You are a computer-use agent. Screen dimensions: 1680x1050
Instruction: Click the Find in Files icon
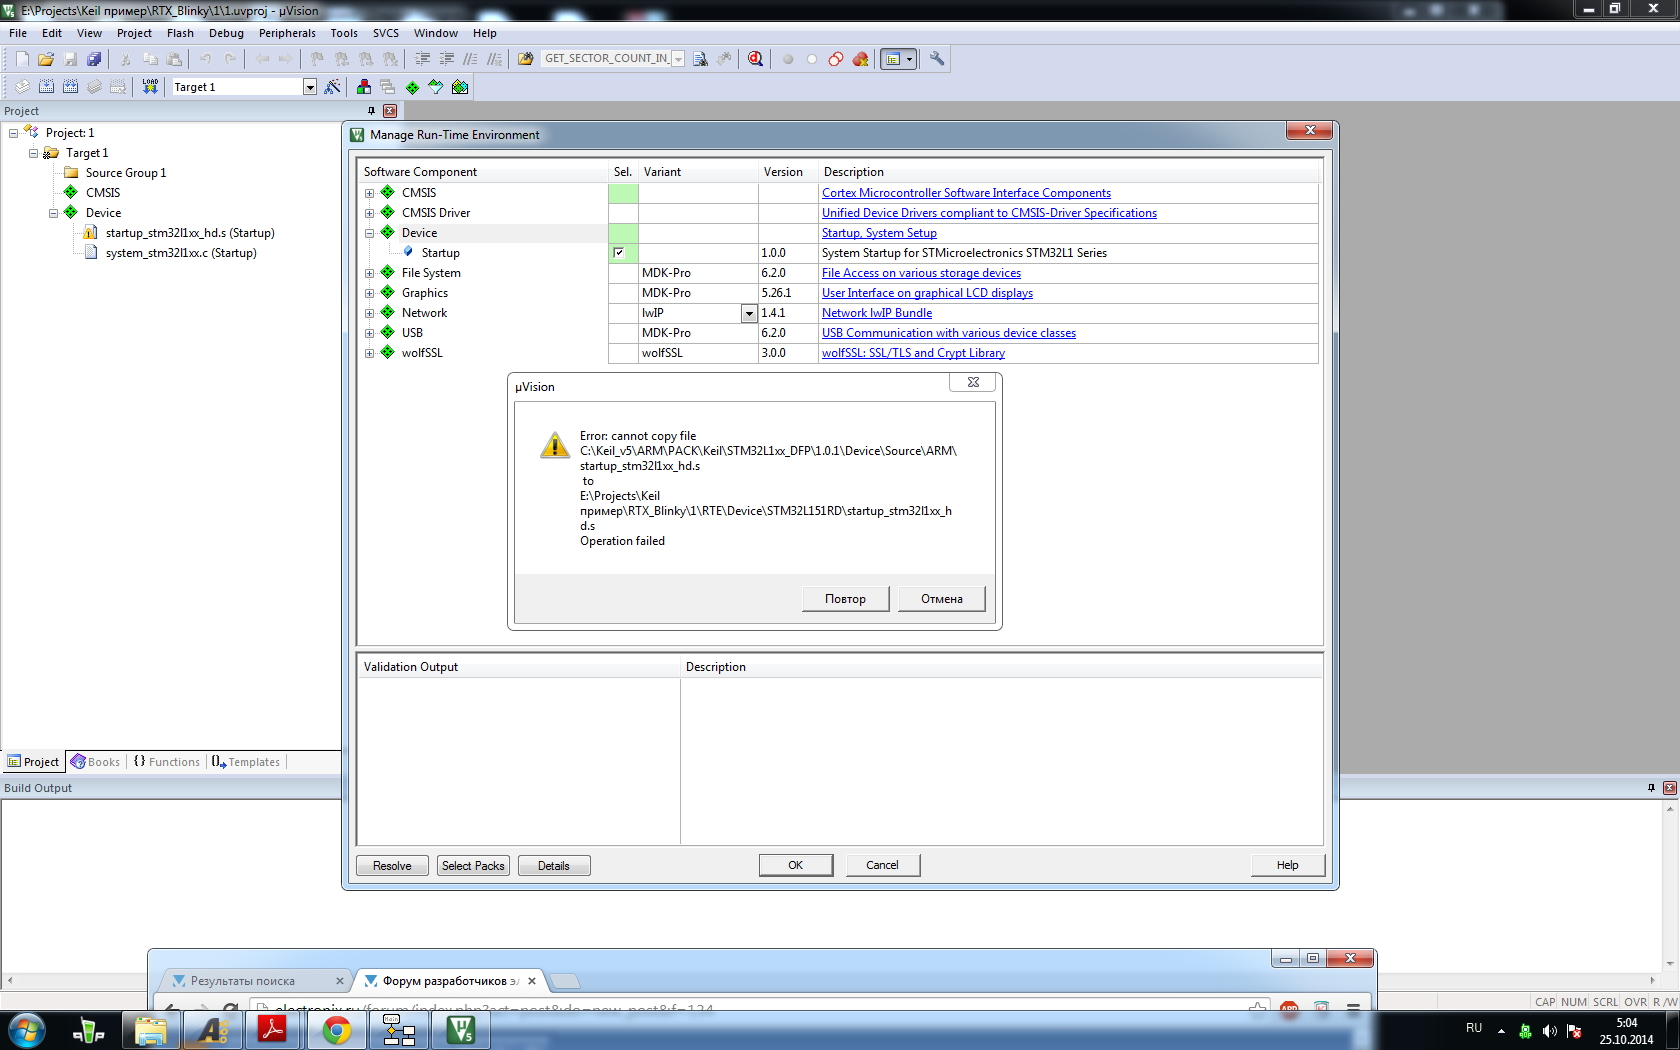pyautogui.click(x=700, y=59)
